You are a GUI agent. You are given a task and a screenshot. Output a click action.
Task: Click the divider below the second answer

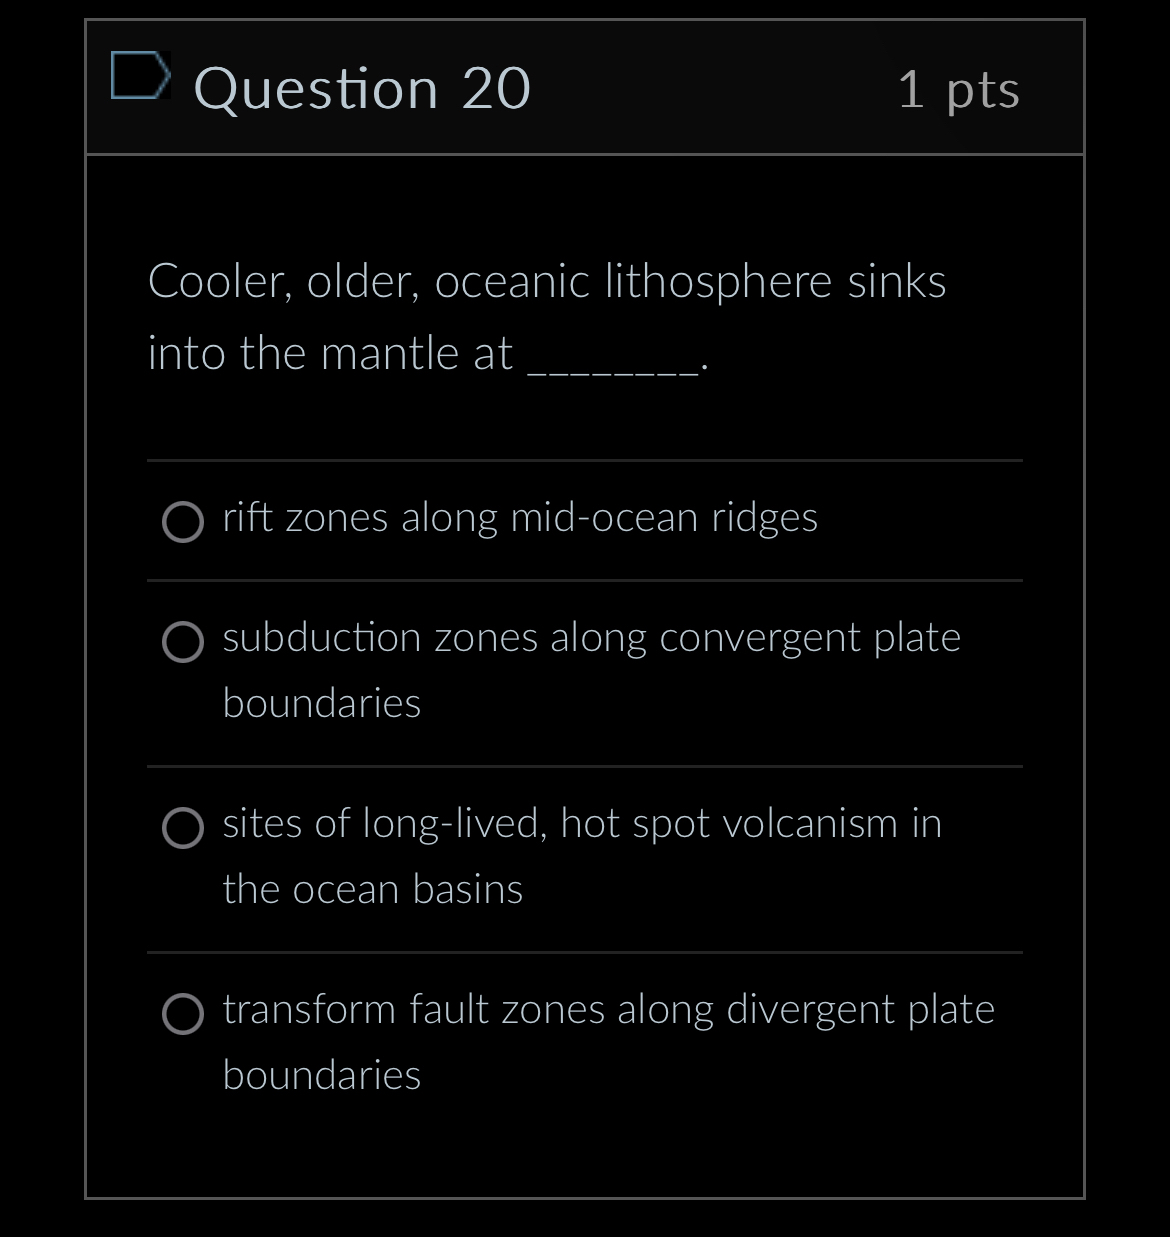tap(584, 767)
